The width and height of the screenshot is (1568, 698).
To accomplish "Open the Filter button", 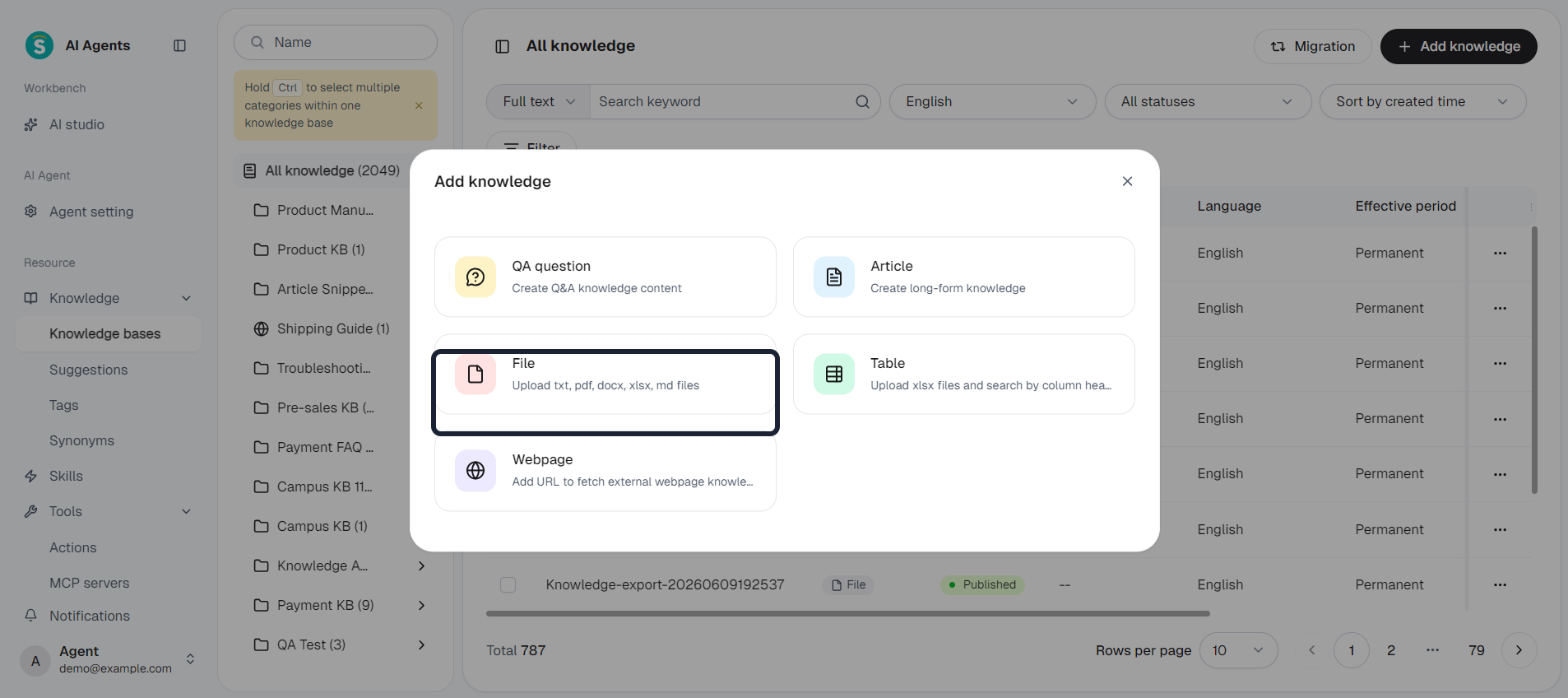I will coord(531,147).
